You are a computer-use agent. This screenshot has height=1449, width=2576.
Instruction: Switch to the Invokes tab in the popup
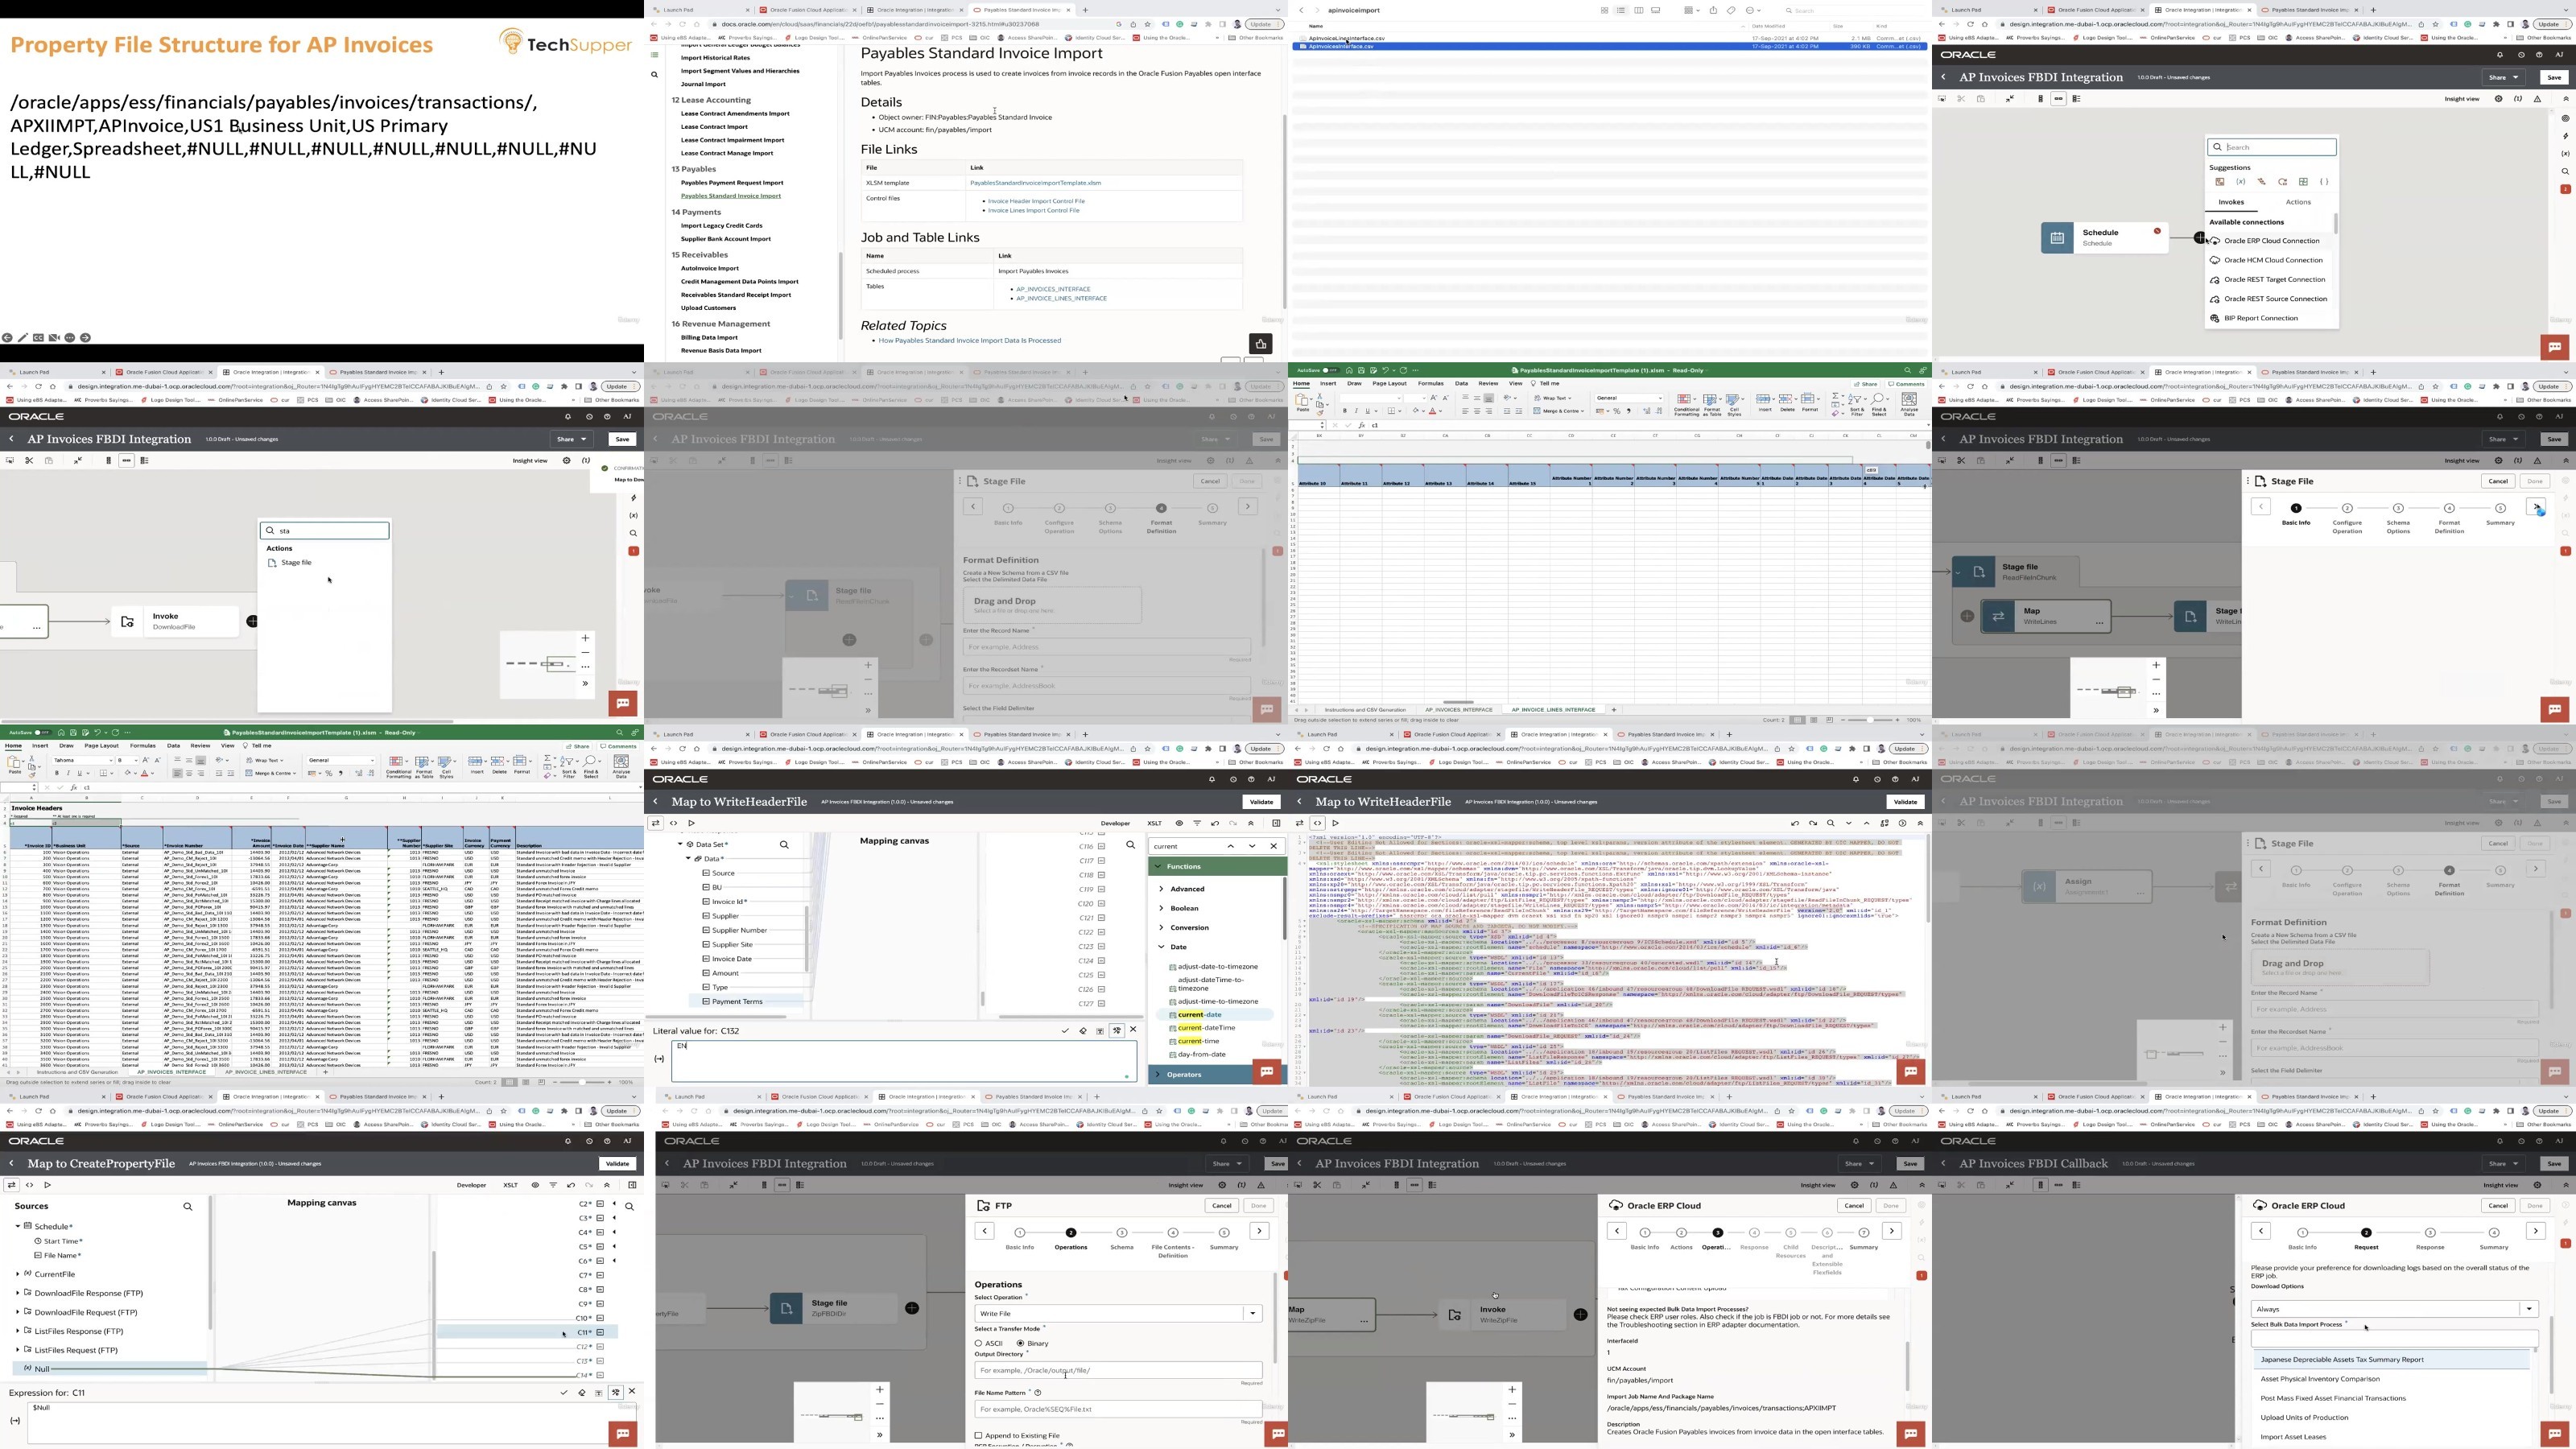[2231, 202]
